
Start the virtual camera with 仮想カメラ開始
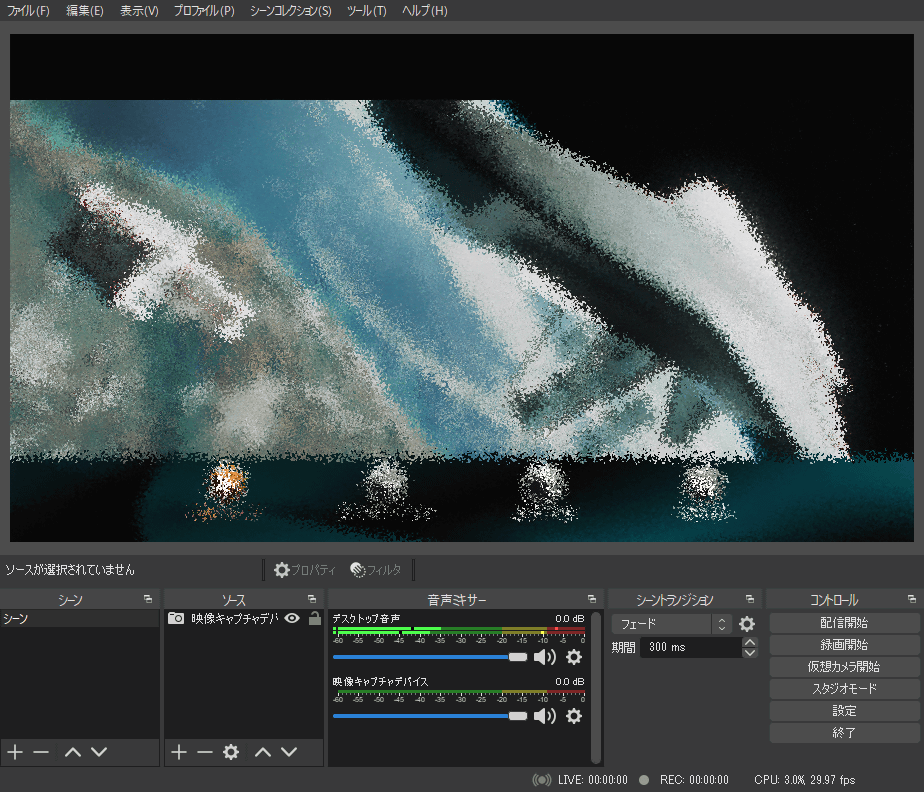tap(844, 666)
